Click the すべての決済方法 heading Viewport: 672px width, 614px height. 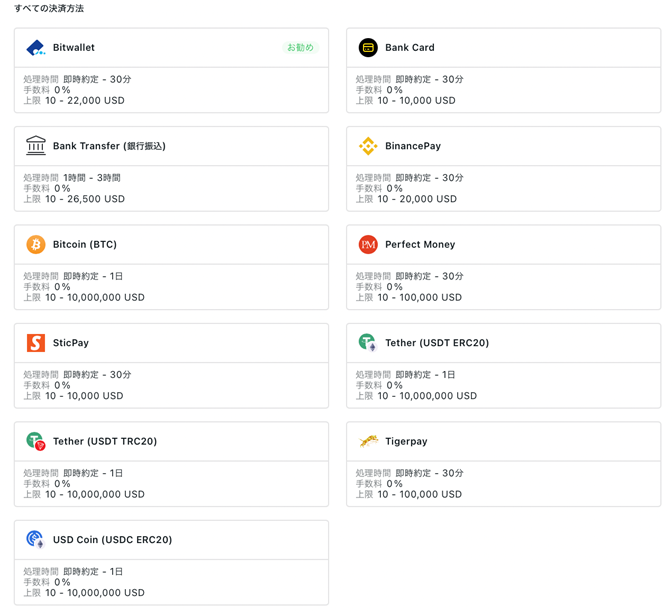click(49, 8)
